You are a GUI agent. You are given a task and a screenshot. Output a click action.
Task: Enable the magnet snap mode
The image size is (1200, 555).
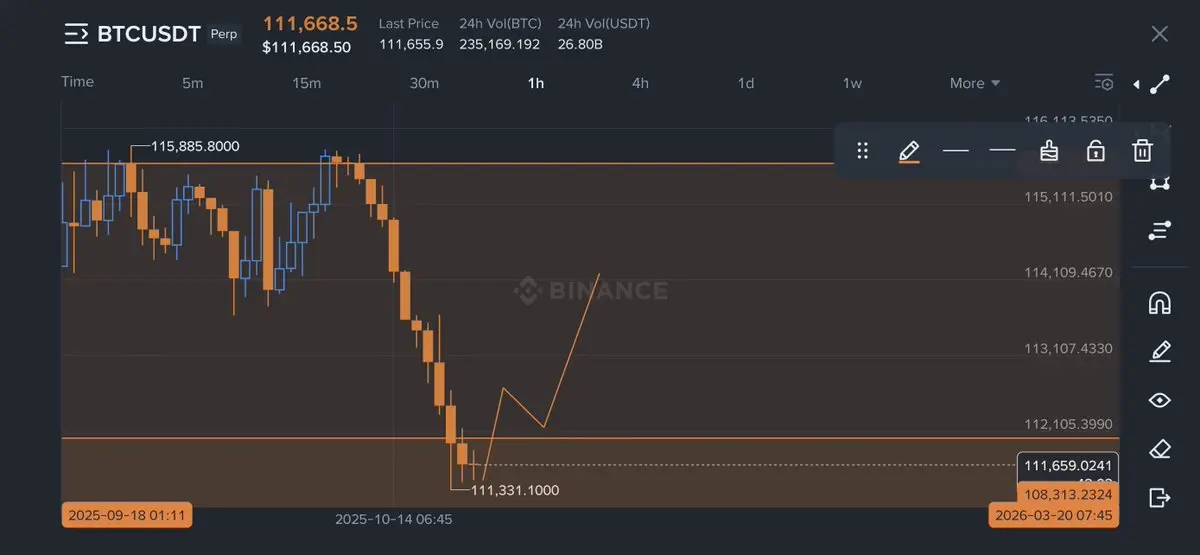click(x=1159, y=303)
